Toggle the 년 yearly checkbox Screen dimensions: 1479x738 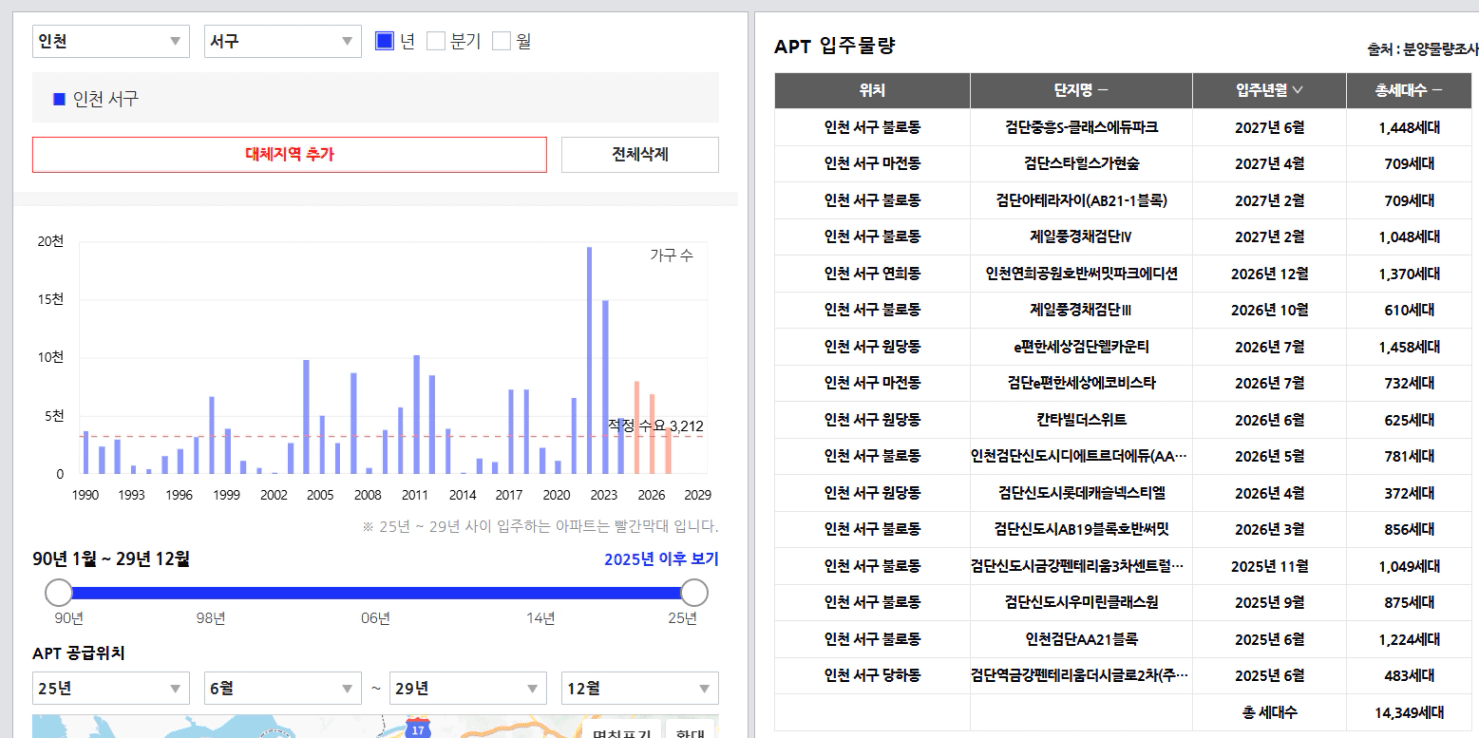tap(384, 41)
